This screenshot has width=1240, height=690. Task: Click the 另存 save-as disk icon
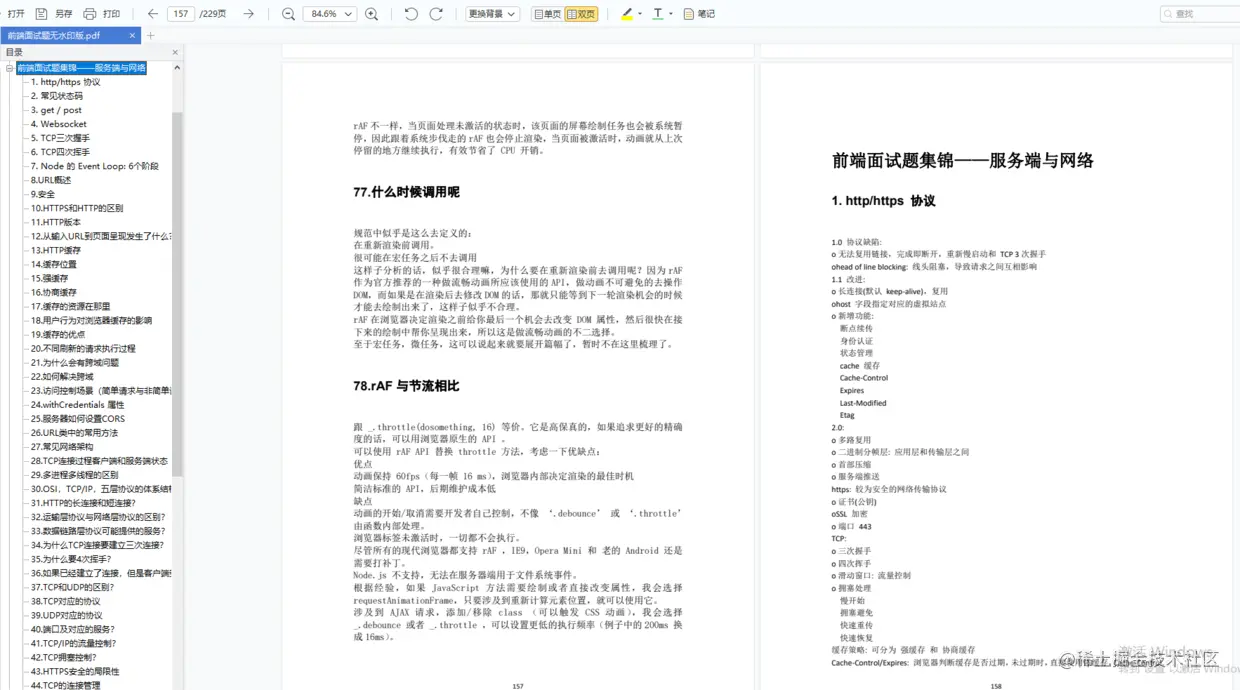[x=41, y=14]
